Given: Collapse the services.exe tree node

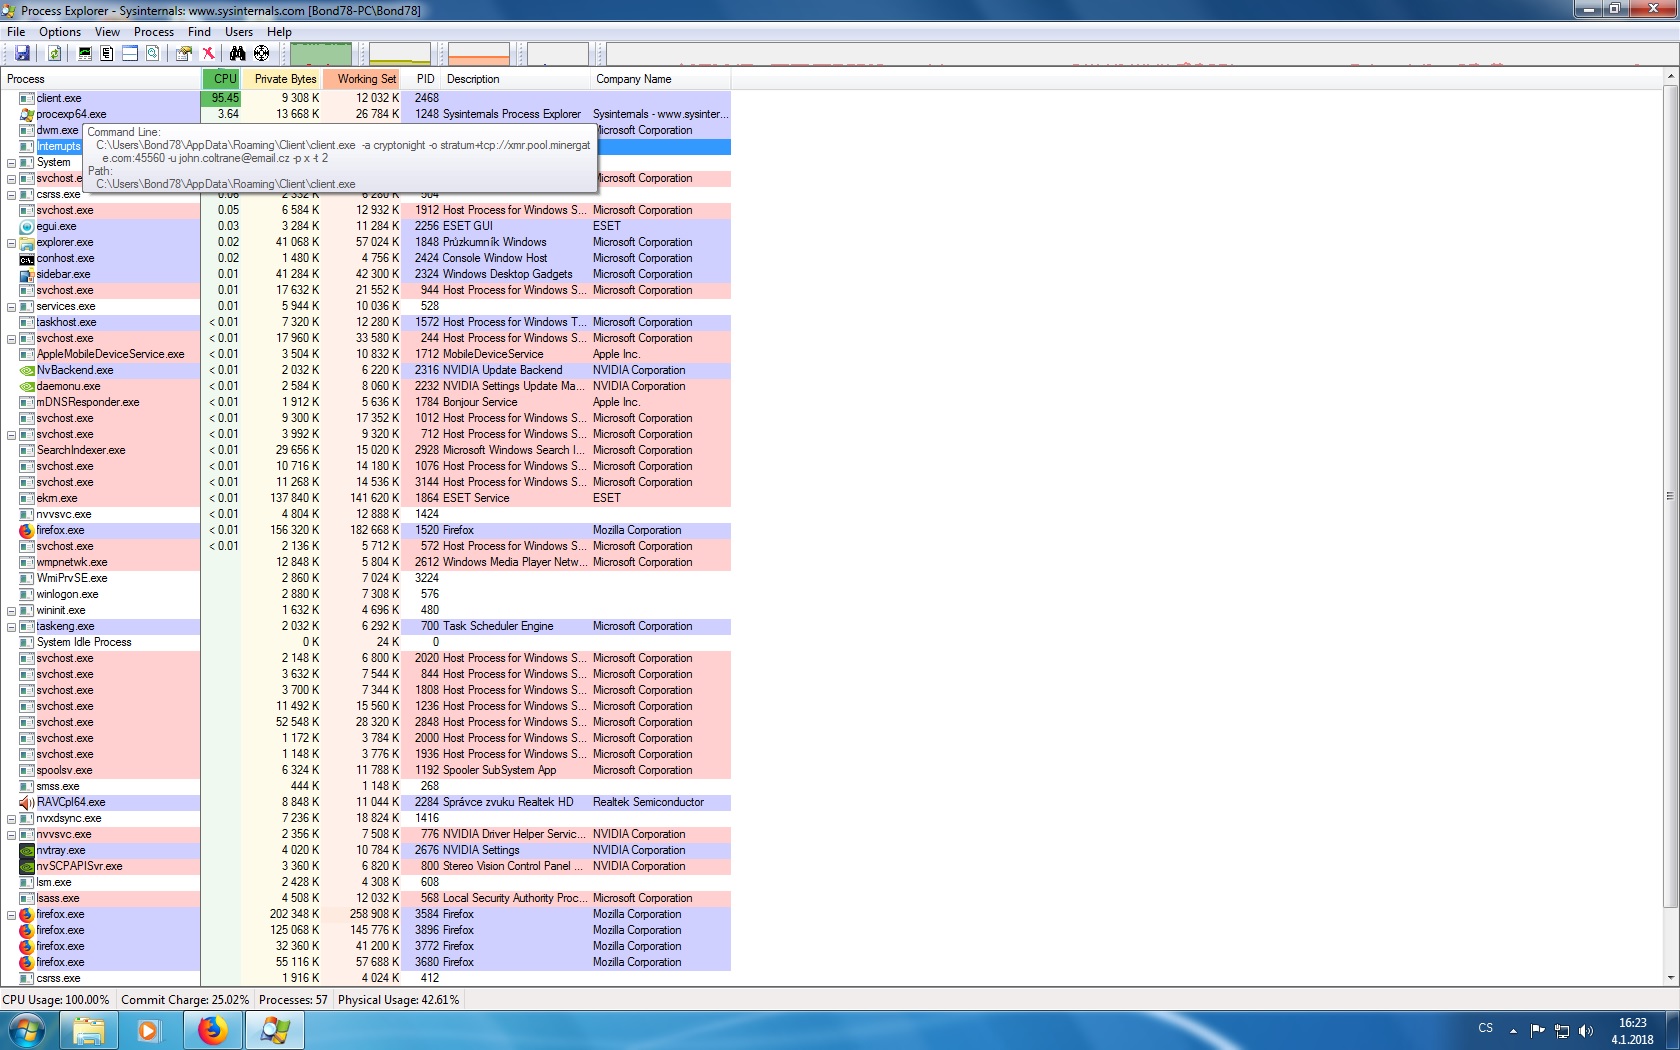Looking at the screenshot, I should pyautogui.click(x=11, y=306).
